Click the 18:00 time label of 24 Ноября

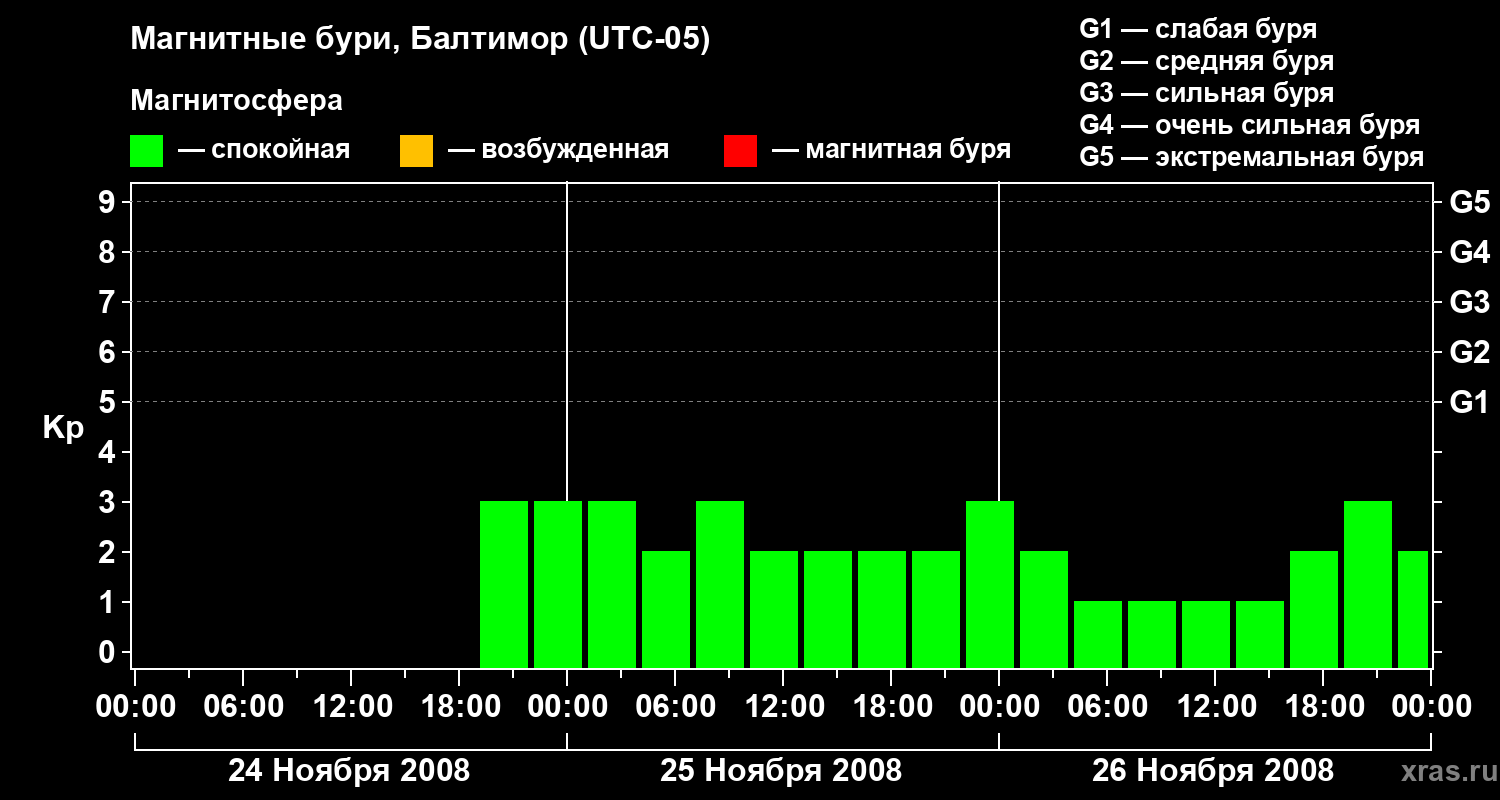click(x=460, y=707)
